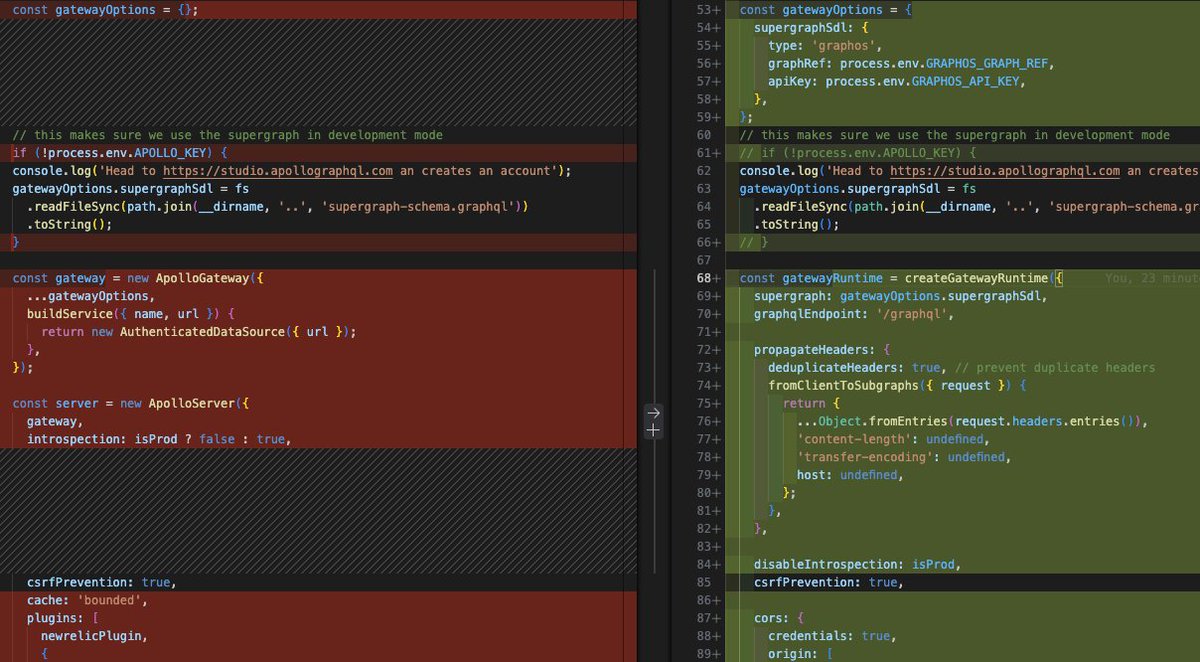Click 'cors: {' on line 87

[779, 618]
